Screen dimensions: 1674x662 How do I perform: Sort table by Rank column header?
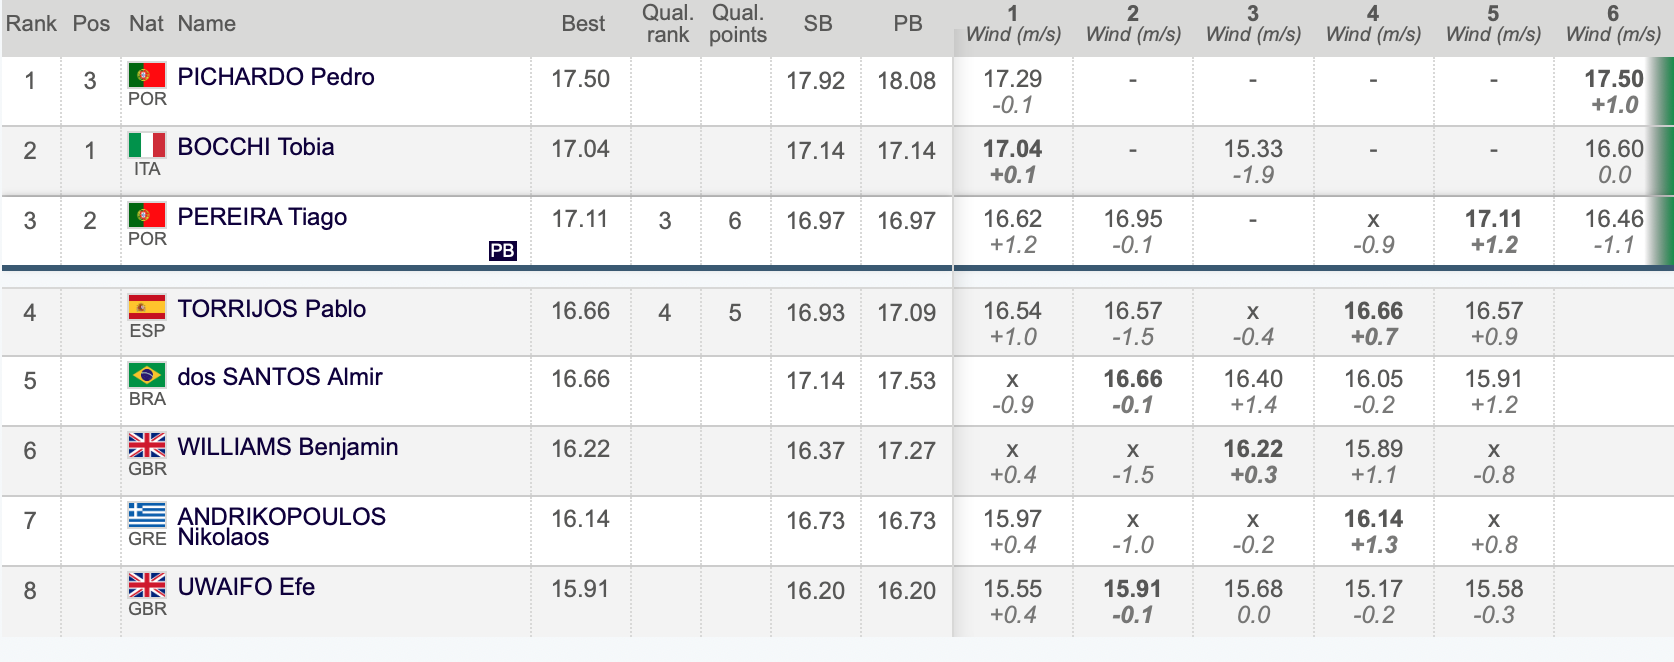pos(31,24)
